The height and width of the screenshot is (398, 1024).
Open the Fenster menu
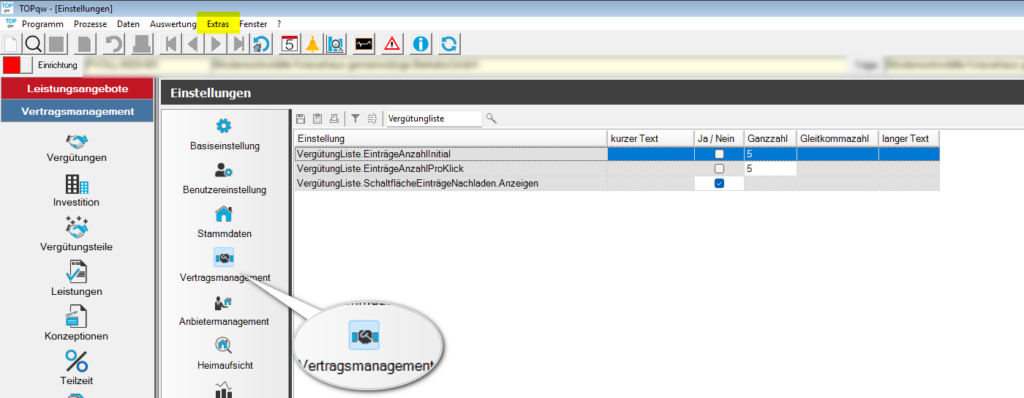tap(253, 24)
